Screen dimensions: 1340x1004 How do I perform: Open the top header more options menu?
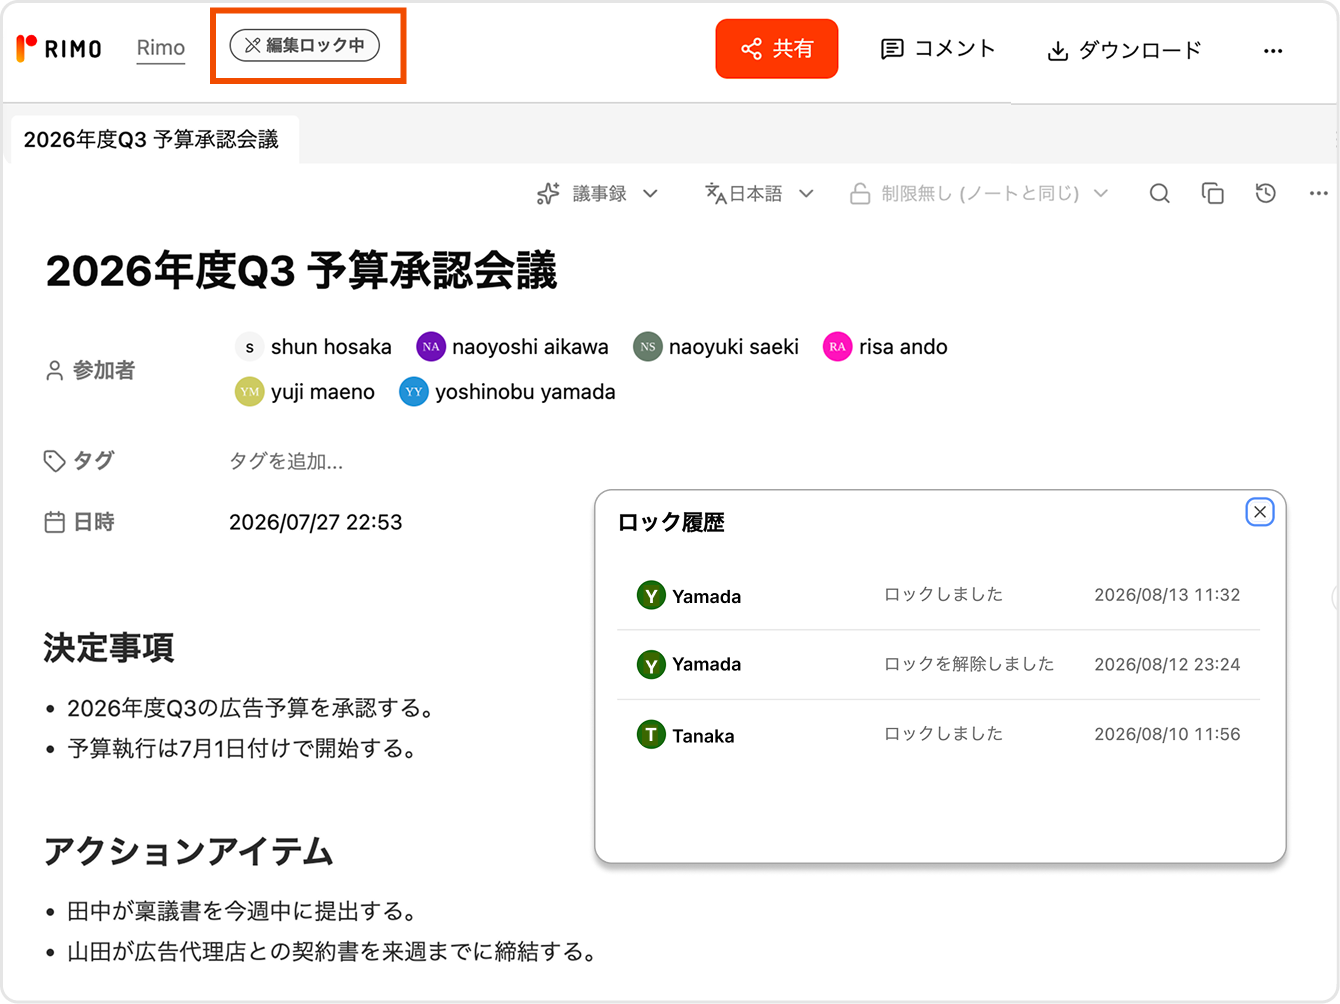[1273, 50]
